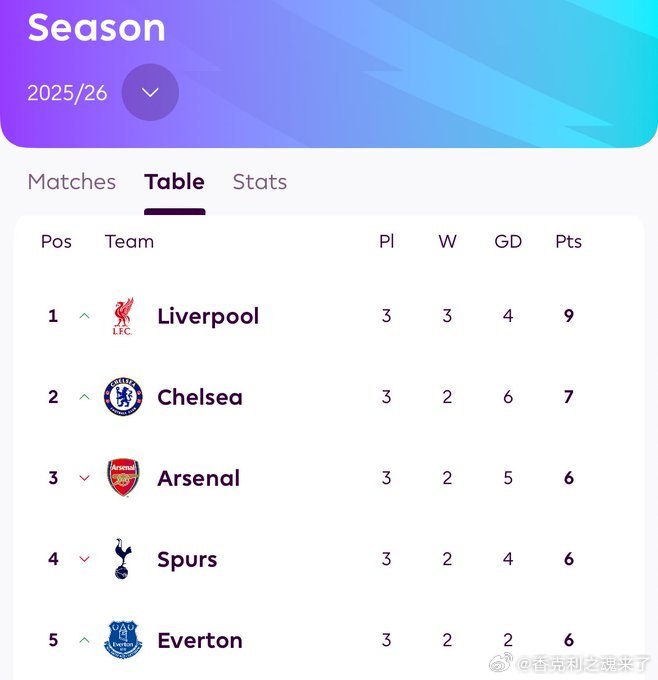Switch to the Matches tab
The width and height of the screenshot is (658, 680).
coord(72,182)
